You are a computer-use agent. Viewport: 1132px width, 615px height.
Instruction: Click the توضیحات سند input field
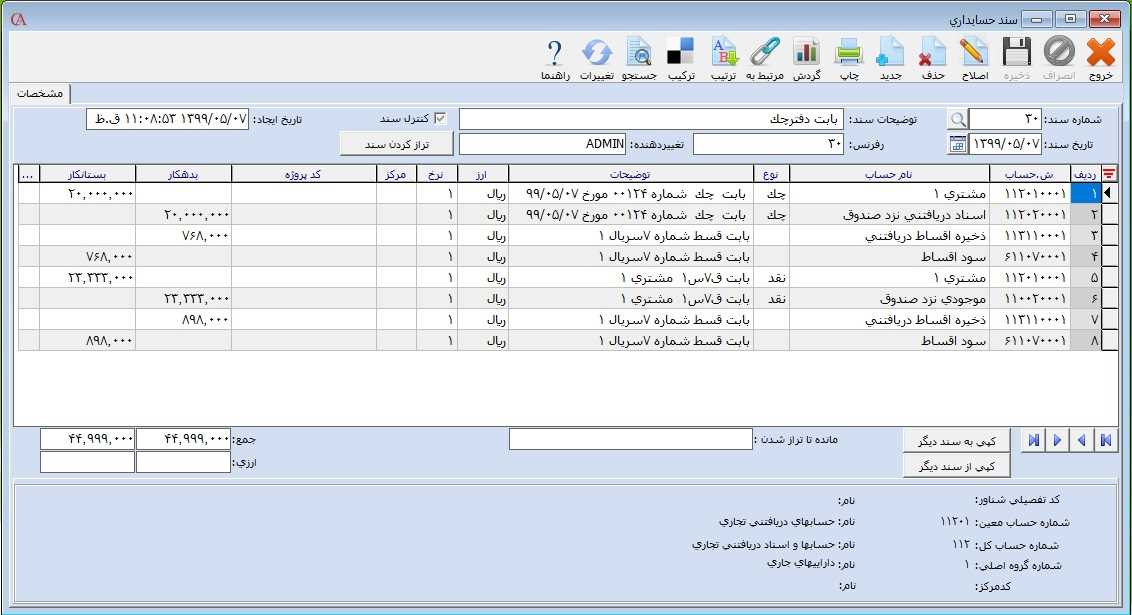(650, 119)
